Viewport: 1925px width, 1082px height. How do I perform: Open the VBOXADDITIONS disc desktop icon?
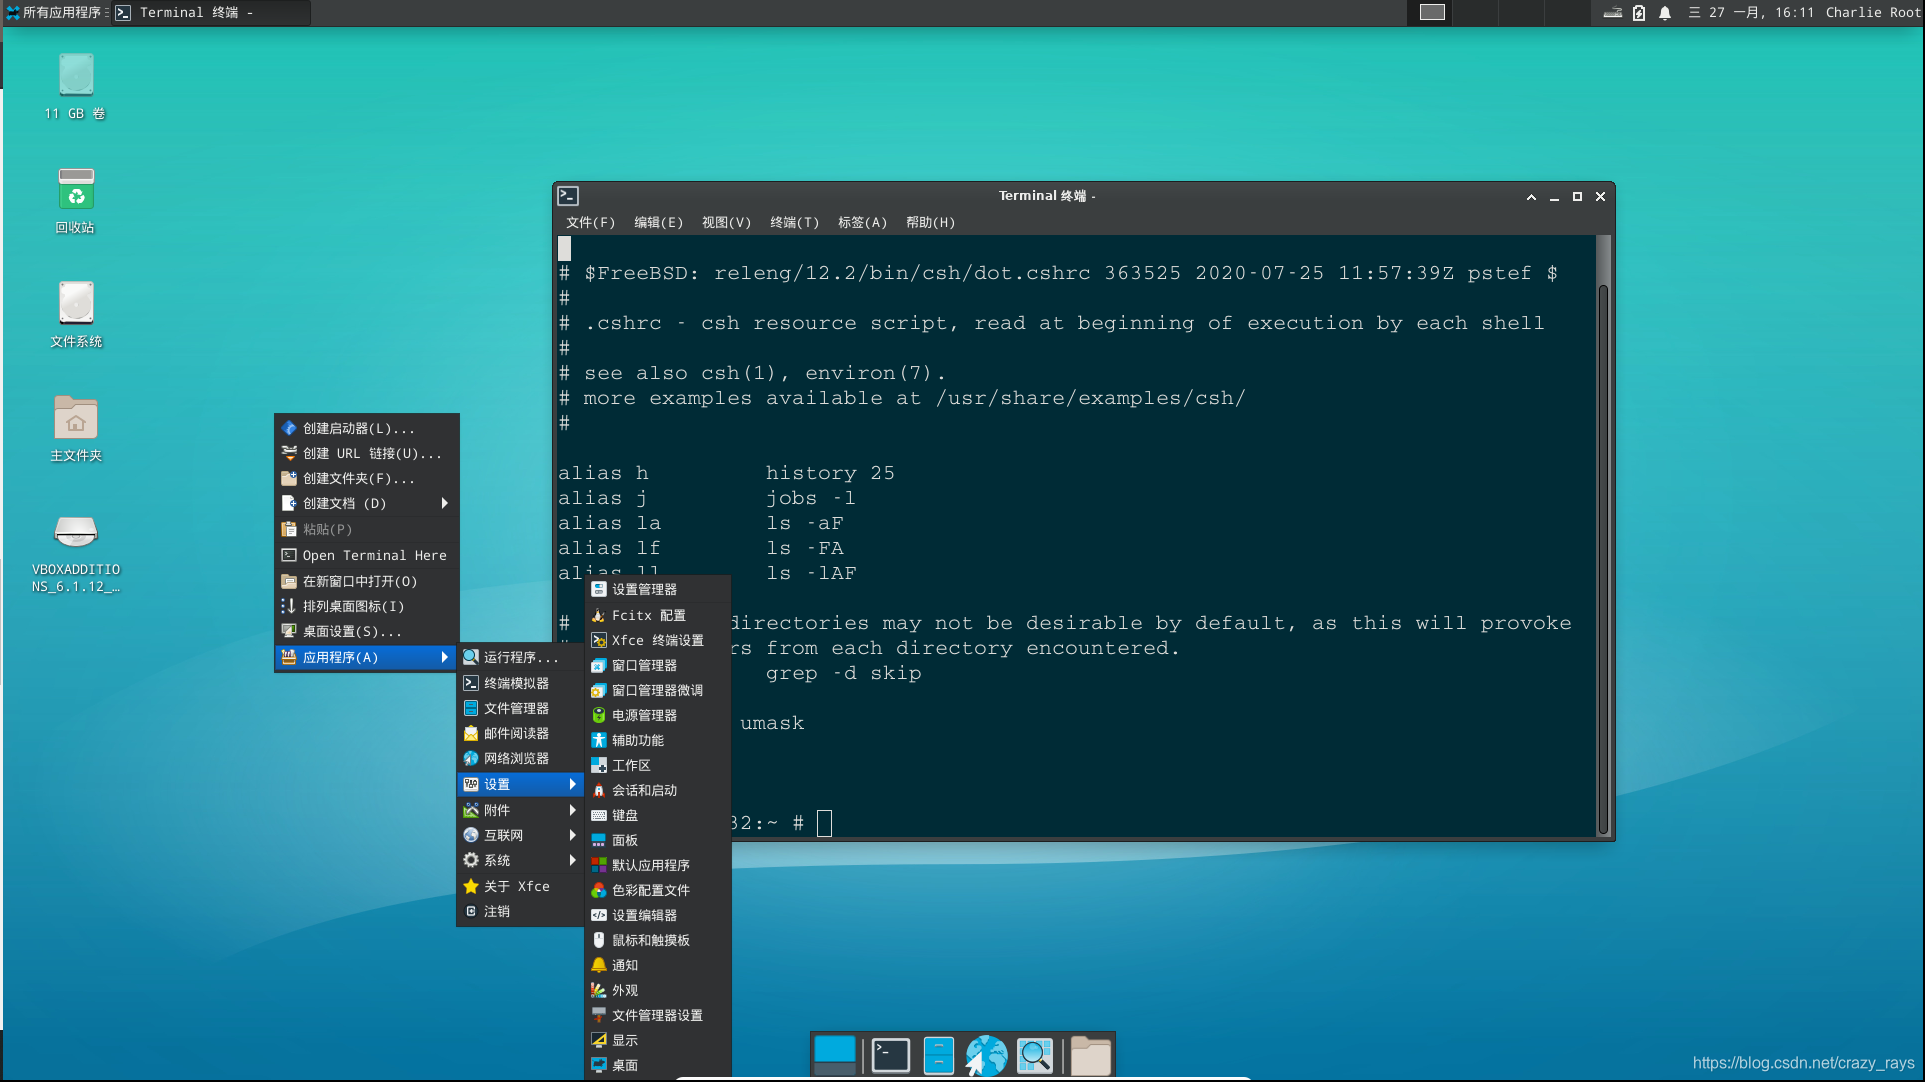(76, 554)
